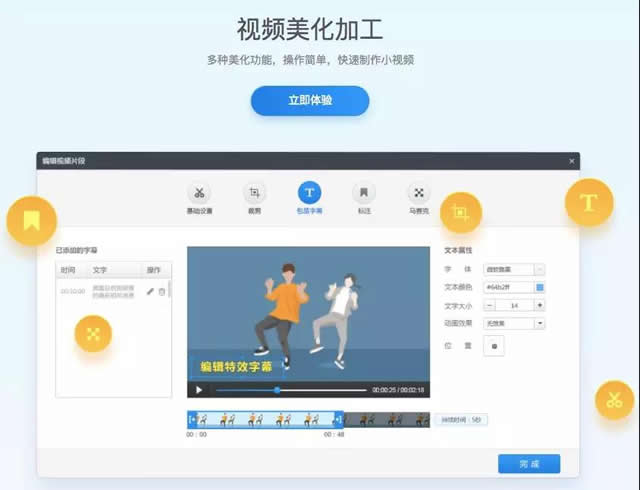Open the 基础设置 scissors tool
The image size is (640, 490).
tap(200, 193)
